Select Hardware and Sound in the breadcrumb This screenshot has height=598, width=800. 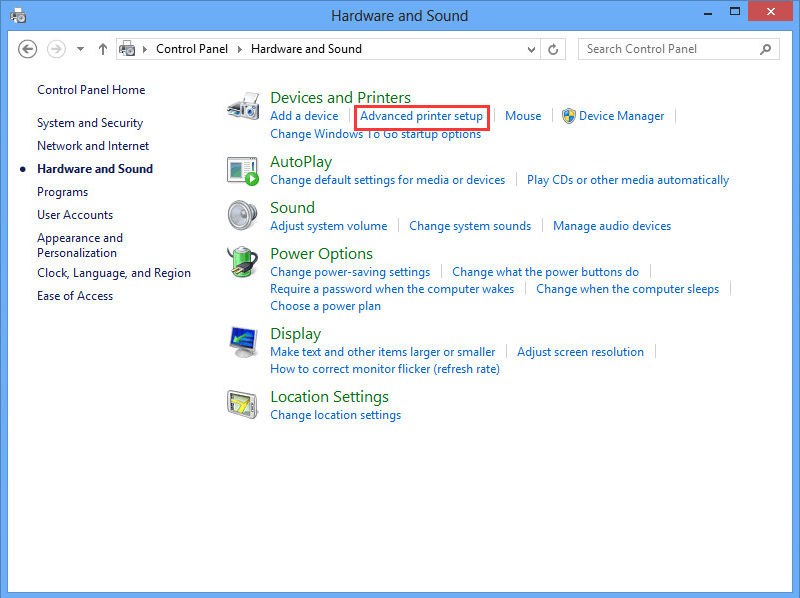(306, 49)
